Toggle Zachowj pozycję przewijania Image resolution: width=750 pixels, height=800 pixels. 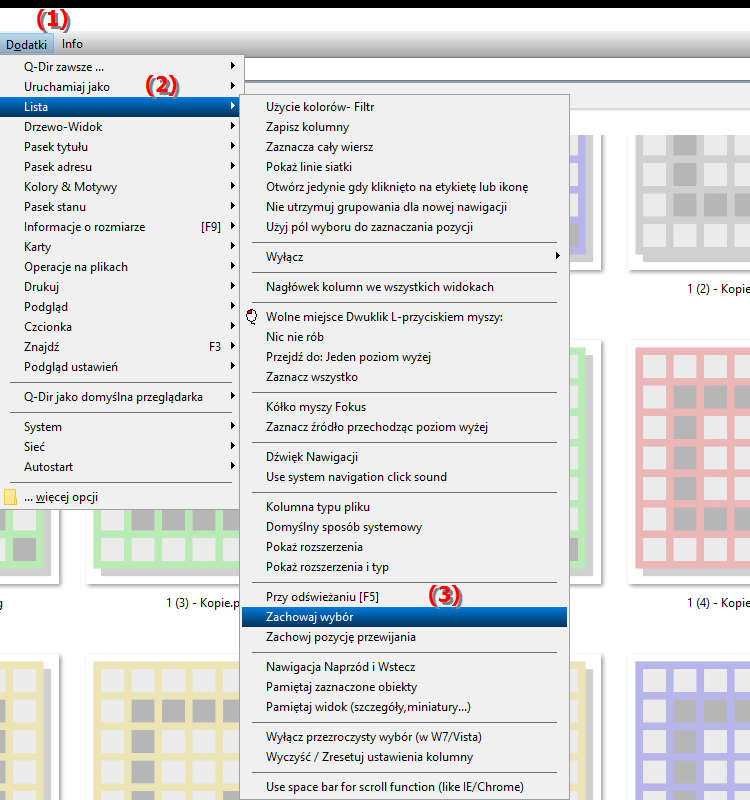404,637
